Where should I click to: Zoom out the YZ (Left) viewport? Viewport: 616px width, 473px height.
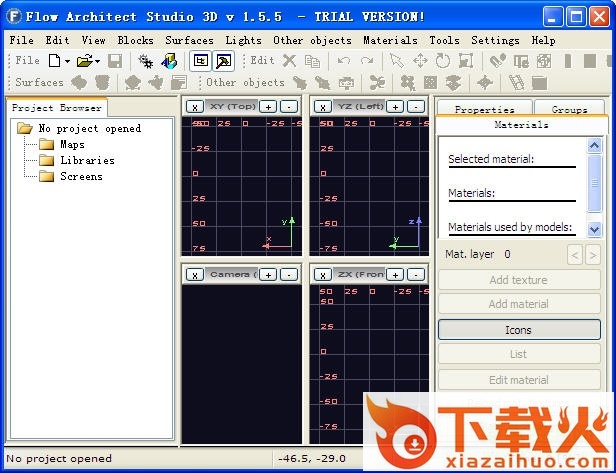point(417,106)
